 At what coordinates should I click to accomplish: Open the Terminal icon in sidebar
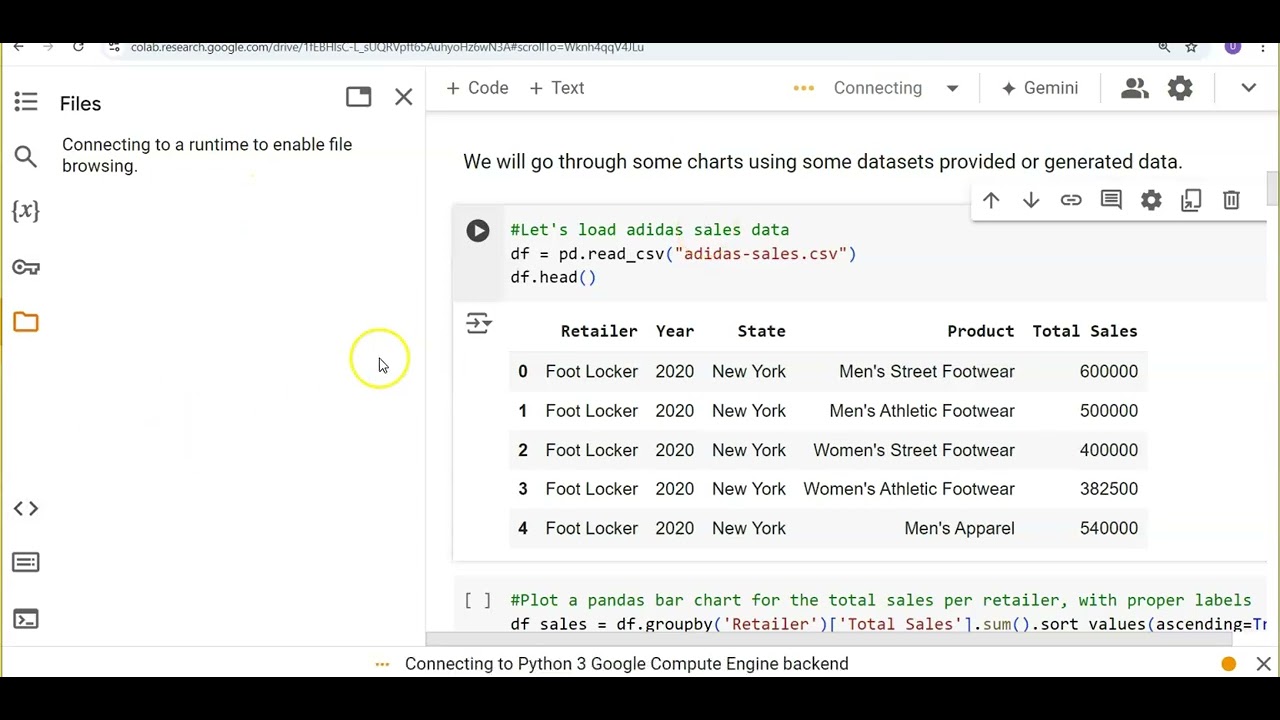click(x=26, y=619)
